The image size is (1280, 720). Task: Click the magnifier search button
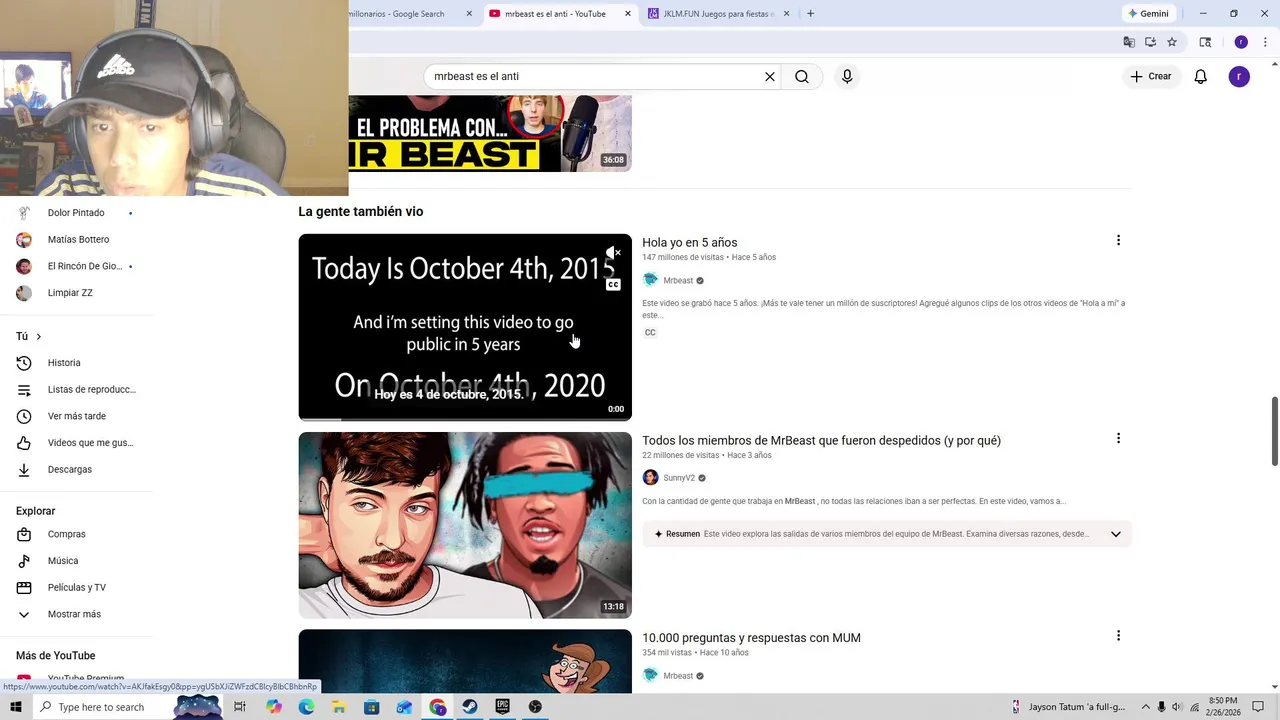(802, 76)
